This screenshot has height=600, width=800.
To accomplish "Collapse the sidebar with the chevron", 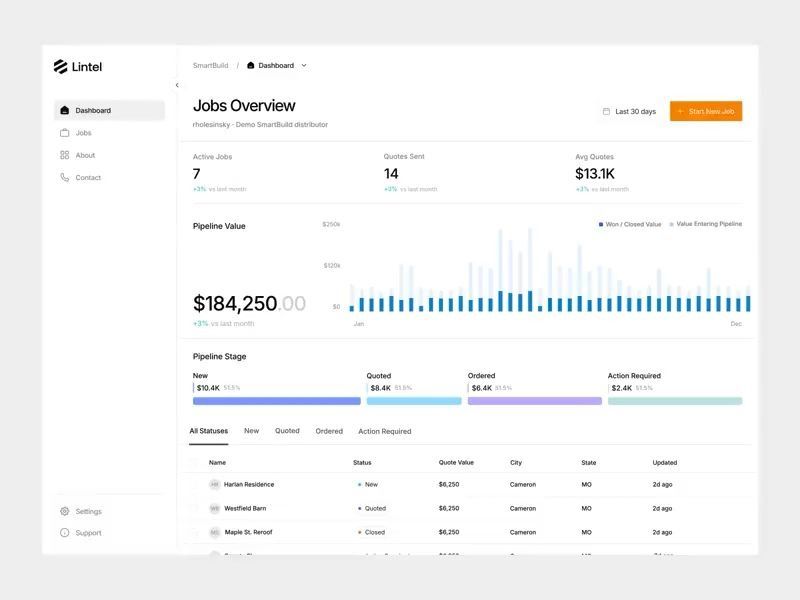I will click(177, 85).
